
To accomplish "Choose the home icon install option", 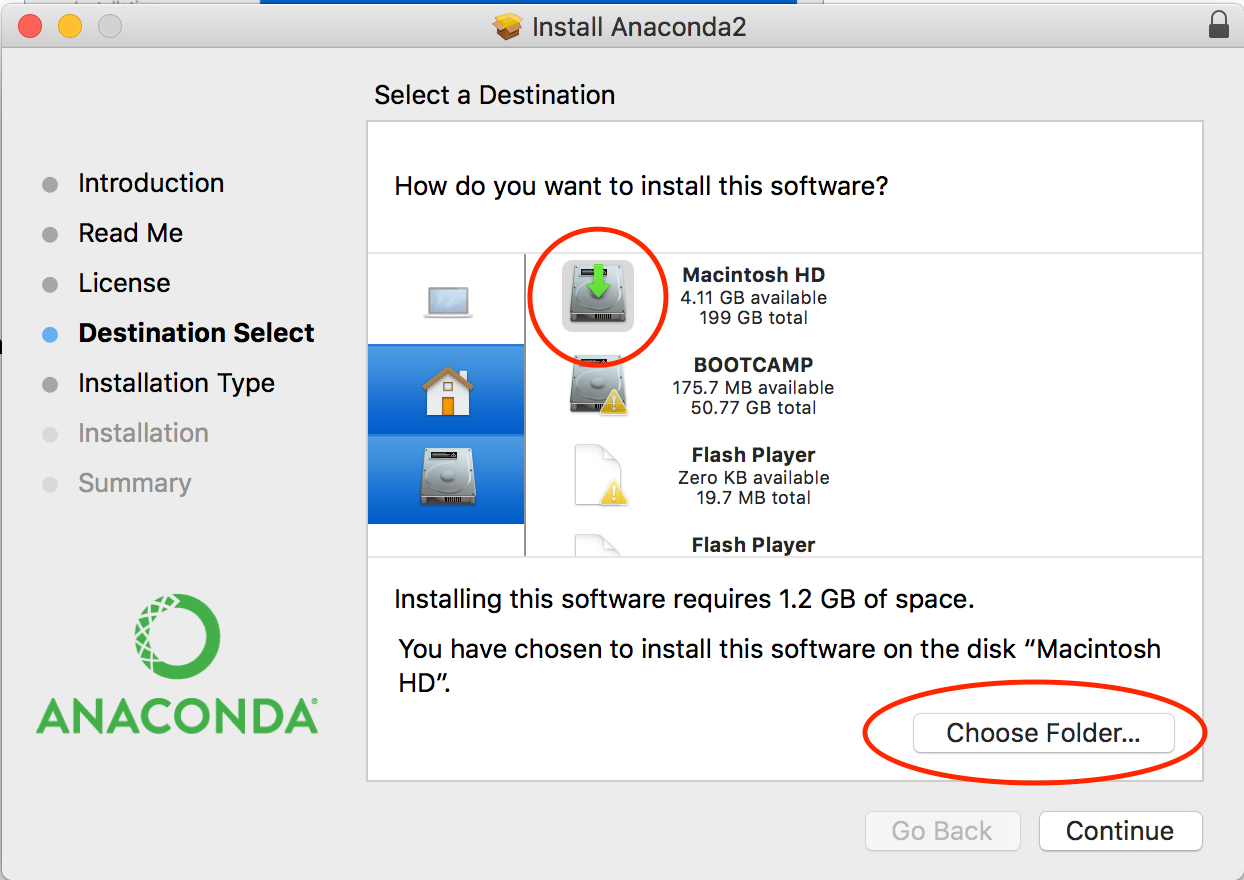I will (447, 390).
